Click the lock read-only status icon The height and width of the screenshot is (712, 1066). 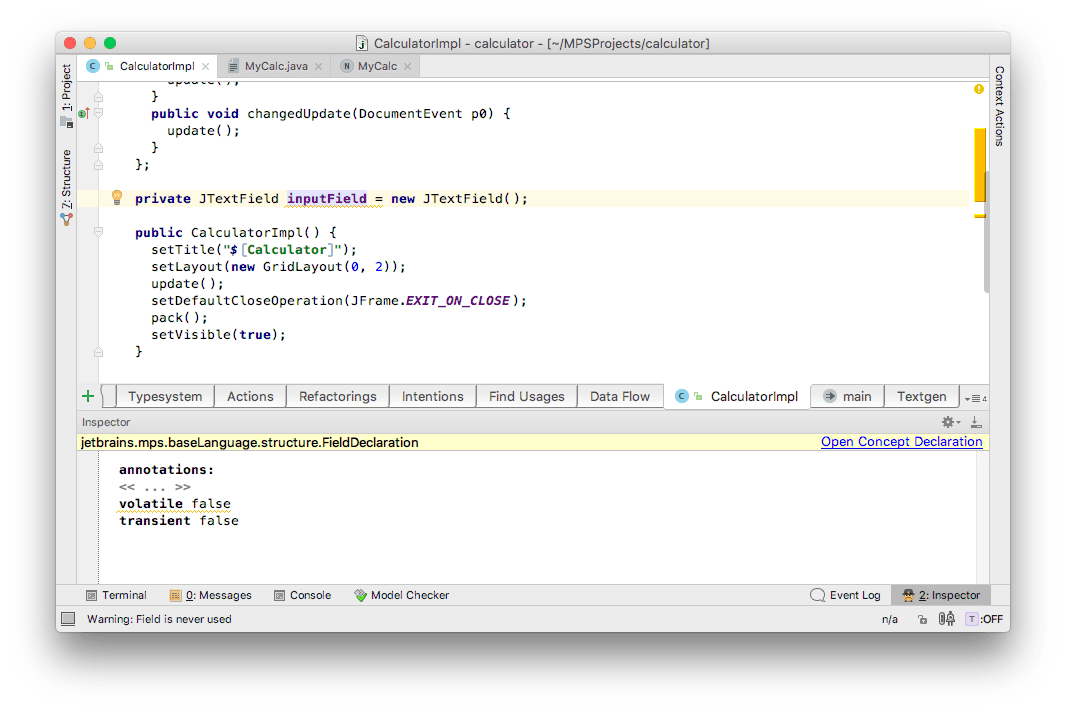(x=920, y=619)
